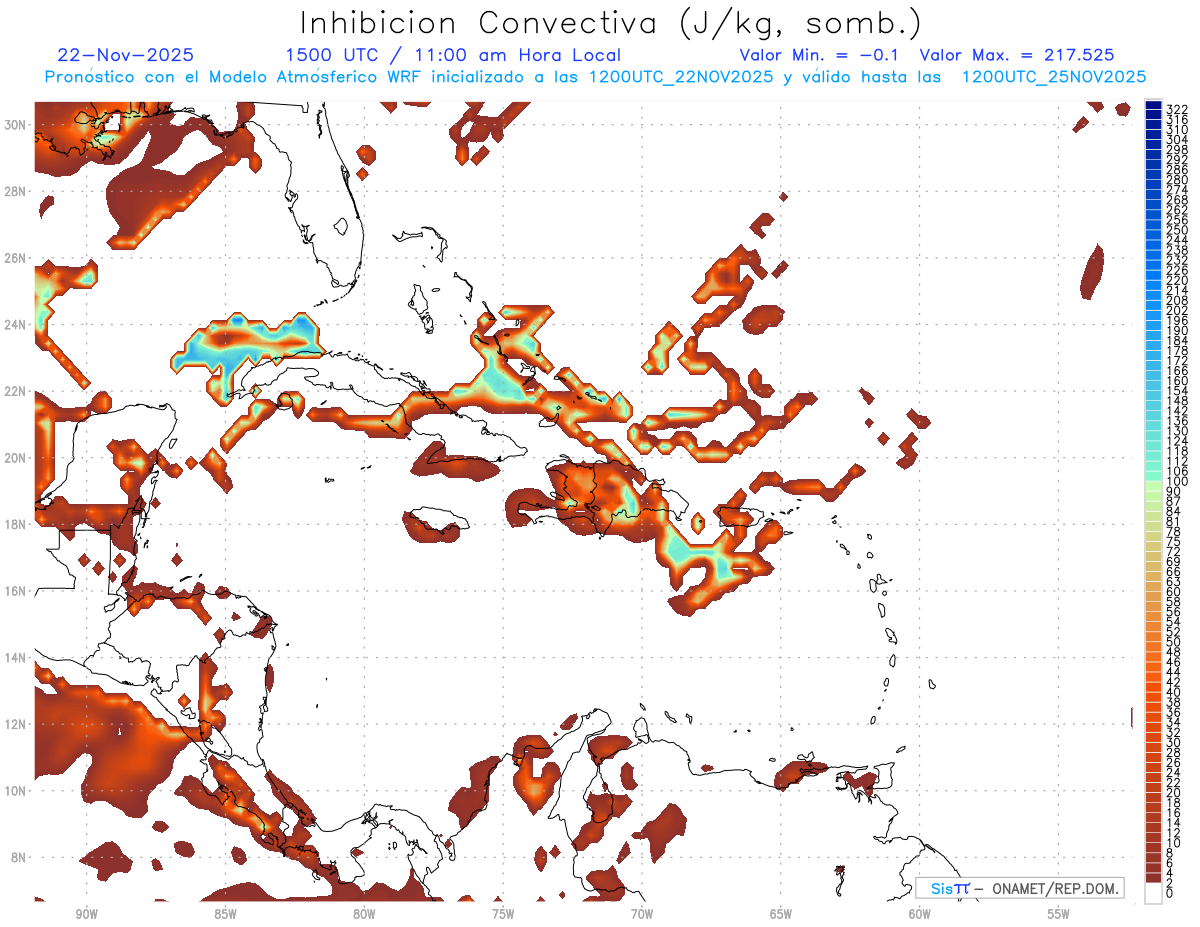
Task: Click the colorbar value 220
Action: (1177, 280)
